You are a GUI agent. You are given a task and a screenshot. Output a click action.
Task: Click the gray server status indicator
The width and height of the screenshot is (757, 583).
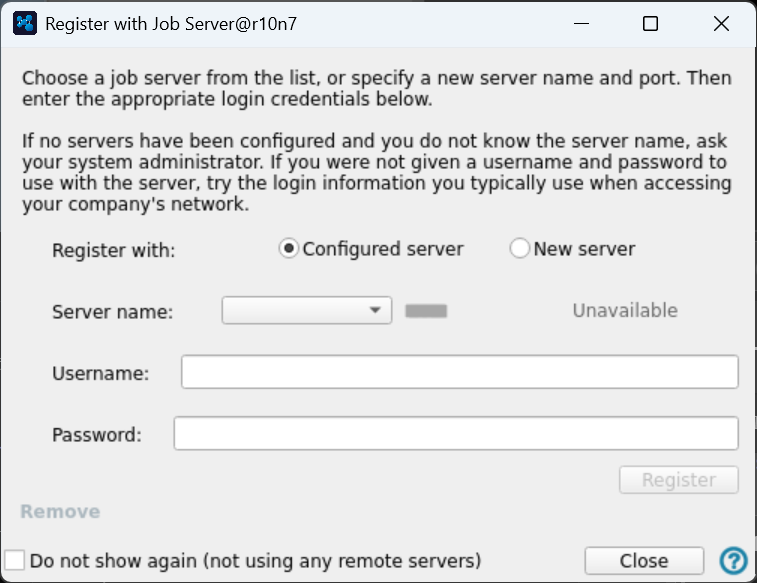[426, 311]
